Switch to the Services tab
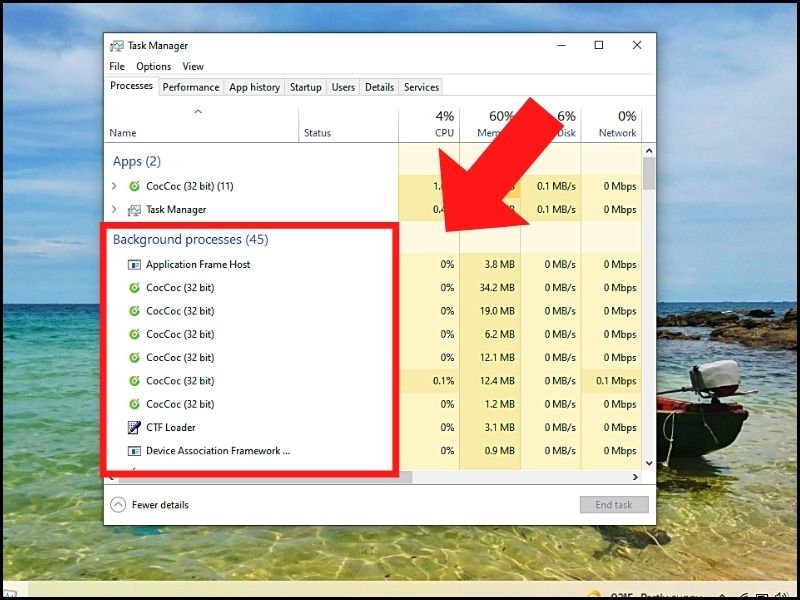This screenshot has width=800, height=600. (421, 87)
